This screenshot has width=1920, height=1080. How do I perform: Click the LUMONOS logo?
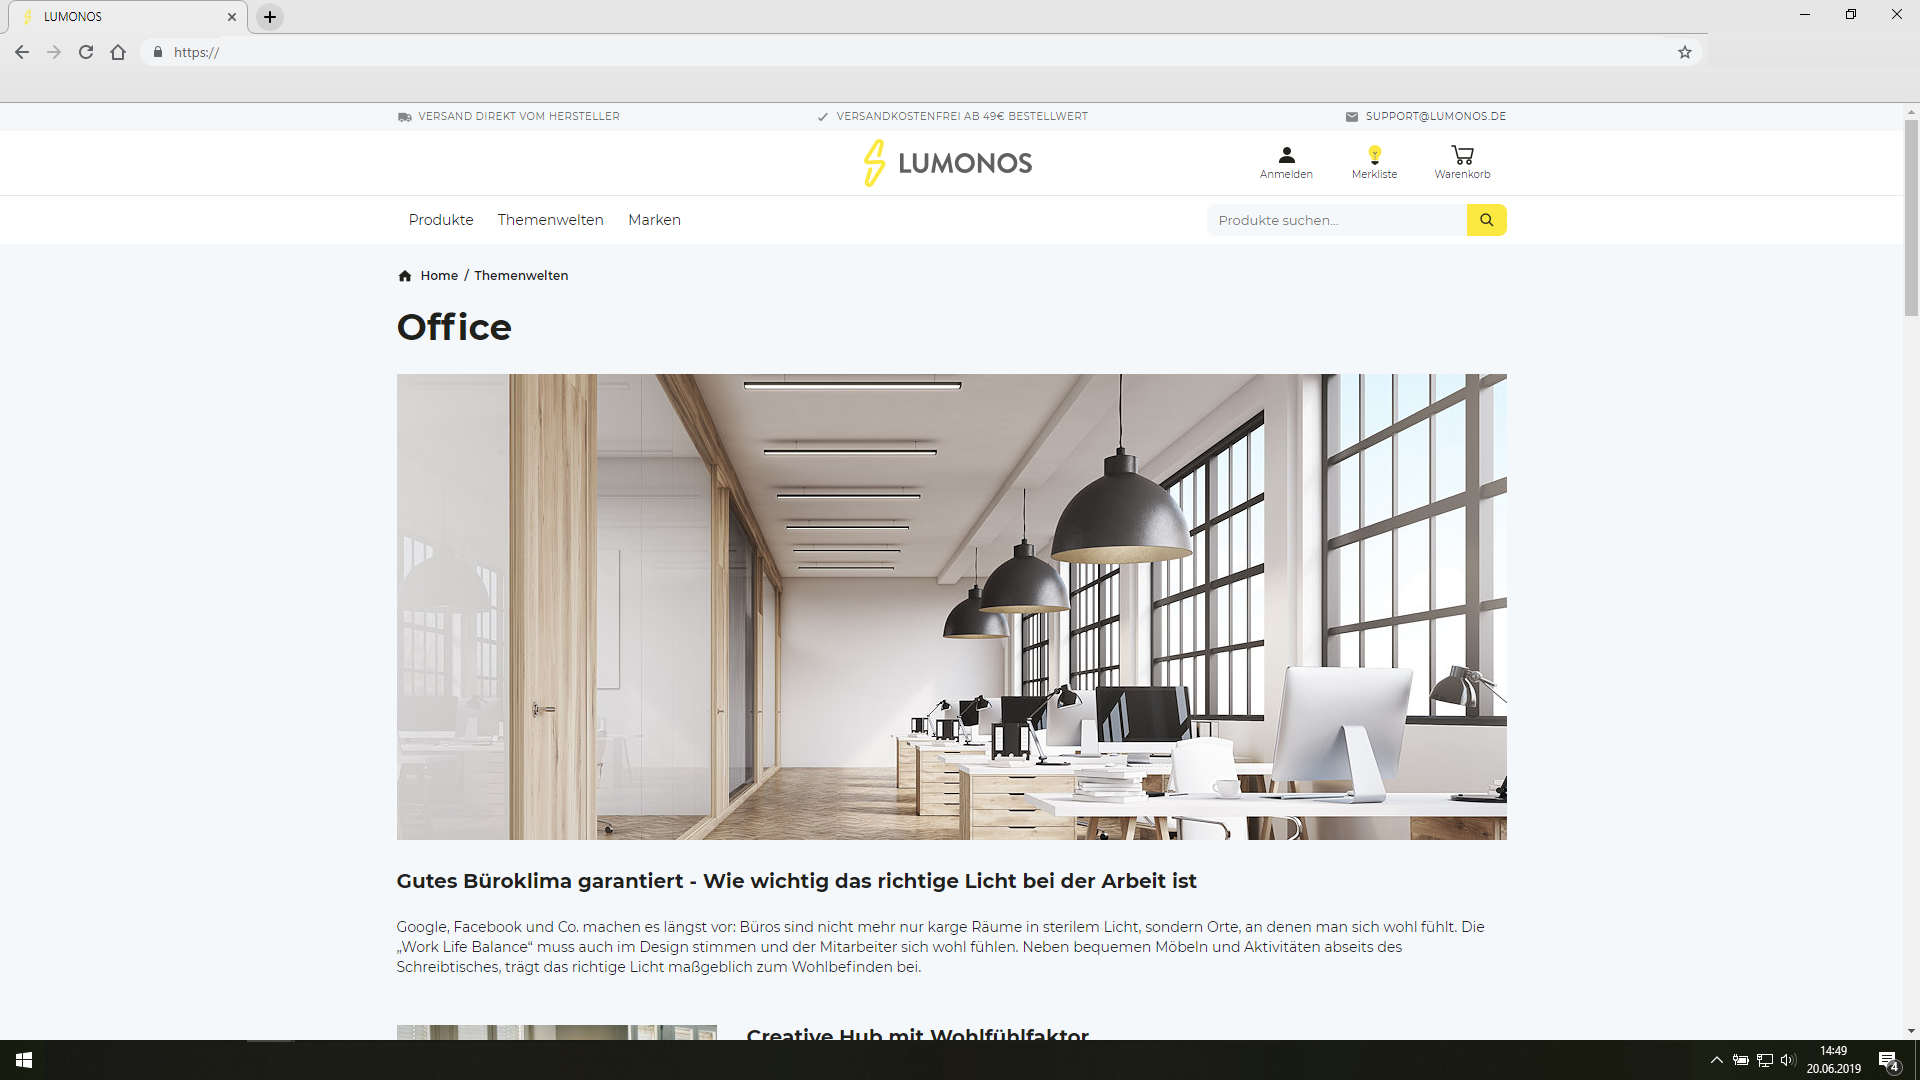point(948,163)
